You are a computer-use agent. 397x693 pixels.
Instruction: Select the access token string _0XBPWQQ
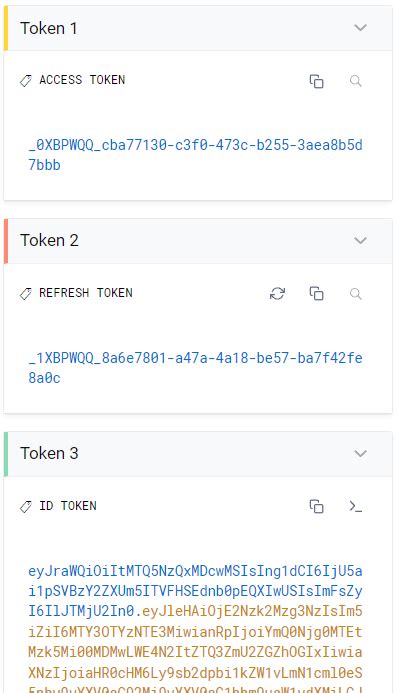click(195, 155)
